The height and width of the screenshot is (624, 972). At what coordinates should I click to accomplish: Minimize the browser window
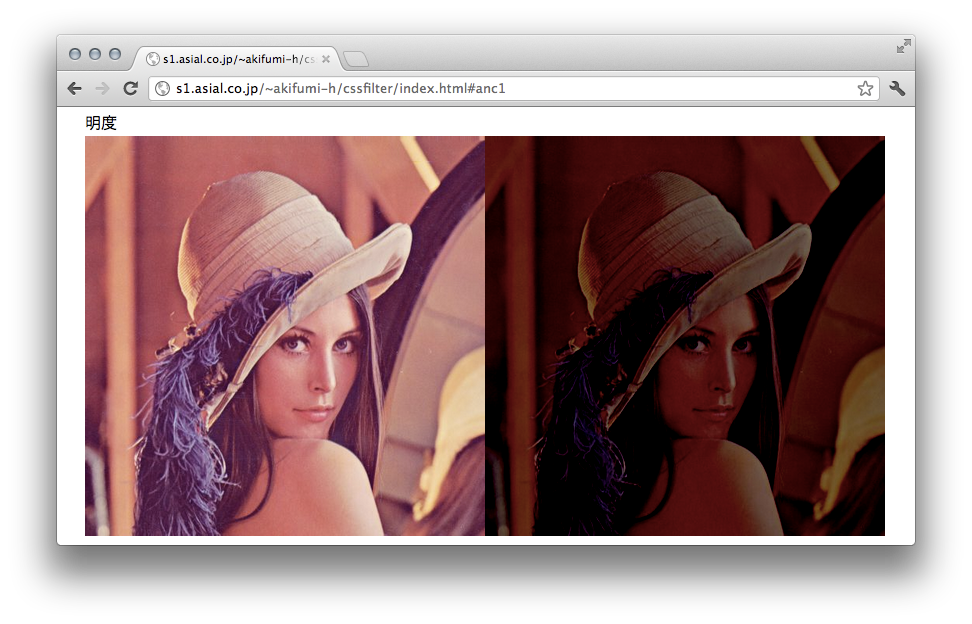tap(95, 54)
